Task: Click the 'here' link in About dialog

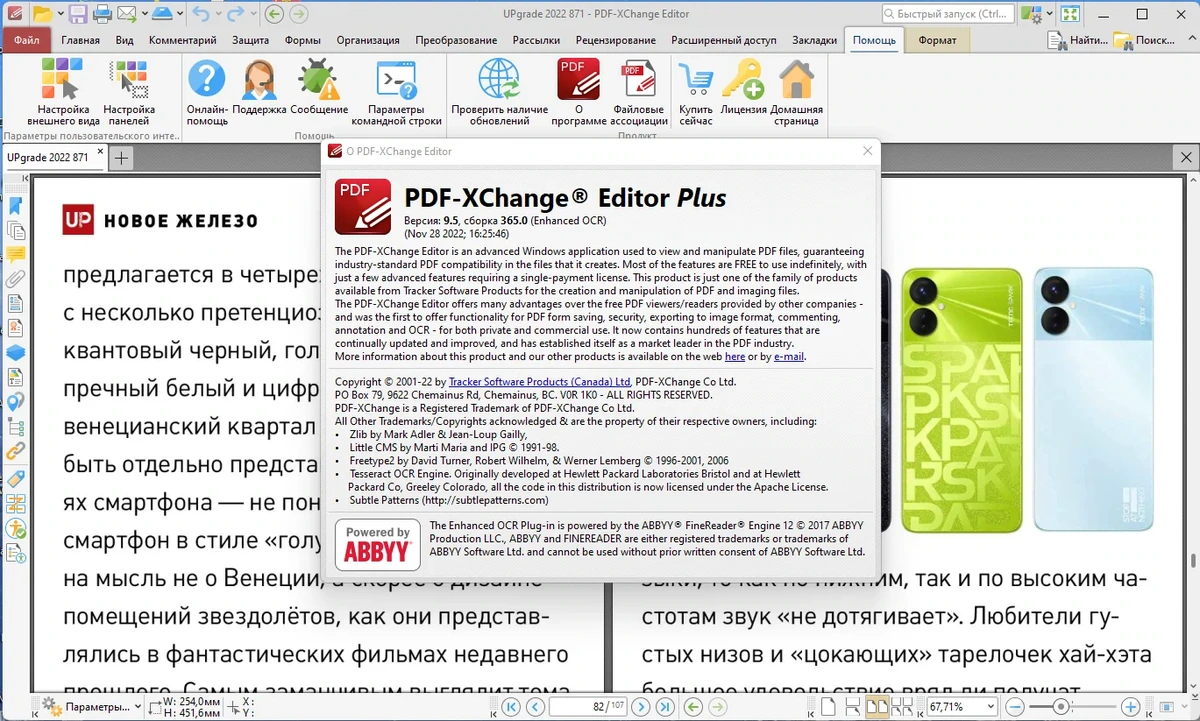Action: pyautogui.click(x=735, y=356)
